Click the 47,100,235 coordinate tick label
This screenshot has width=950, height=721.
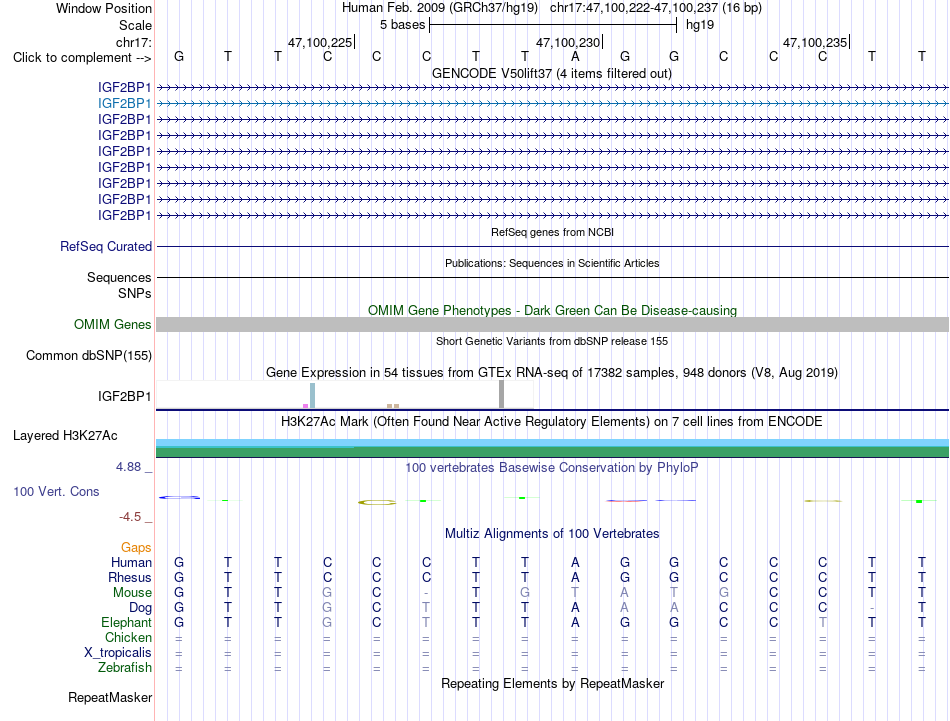815,42
